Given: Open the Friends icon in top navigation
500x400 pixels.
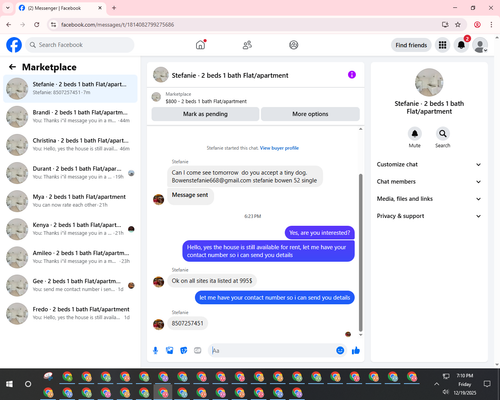Looking at the screenshot, I should [x=247, y=45].
